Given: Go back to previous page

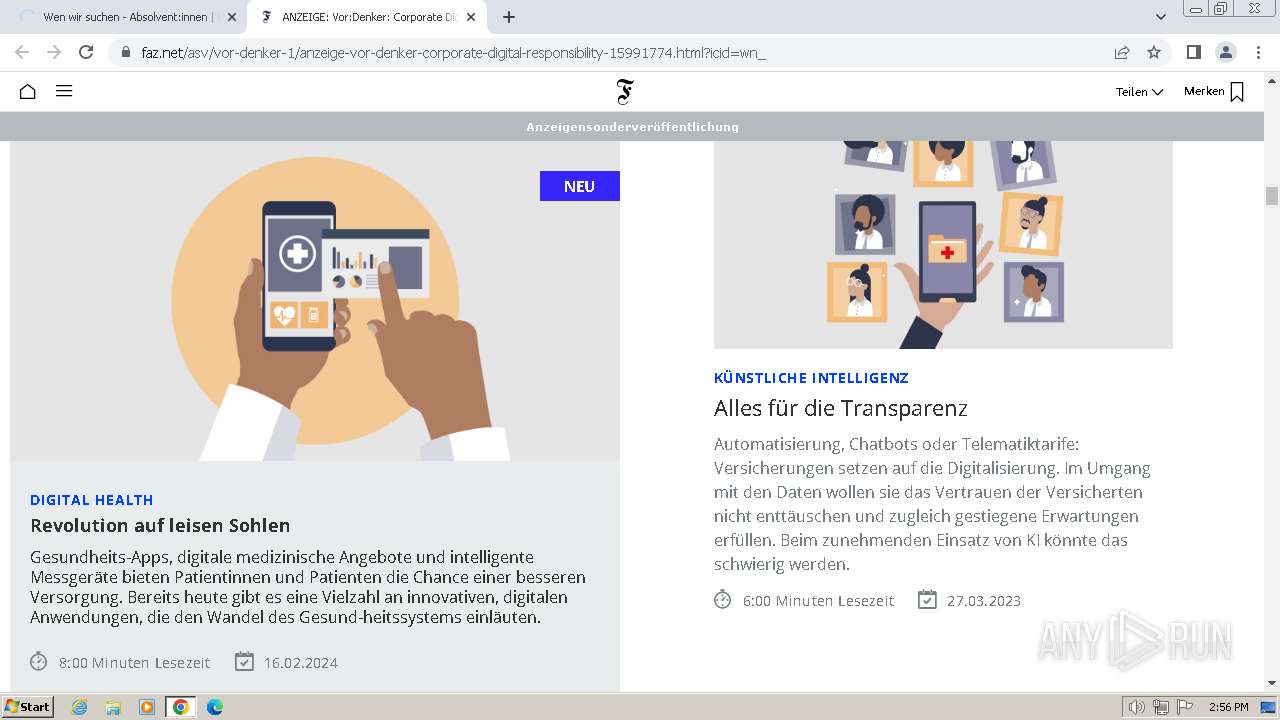Looking at the screenshot, I should click(22, 52).
